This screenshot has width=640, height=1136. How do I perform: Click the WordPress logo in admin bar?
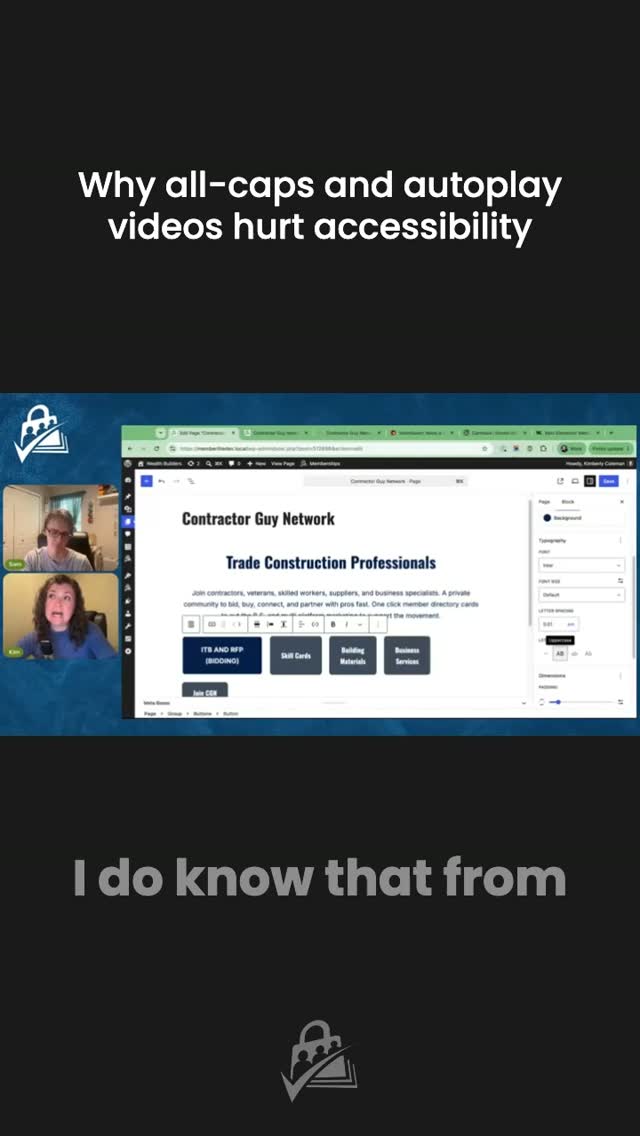pos(128,463)
